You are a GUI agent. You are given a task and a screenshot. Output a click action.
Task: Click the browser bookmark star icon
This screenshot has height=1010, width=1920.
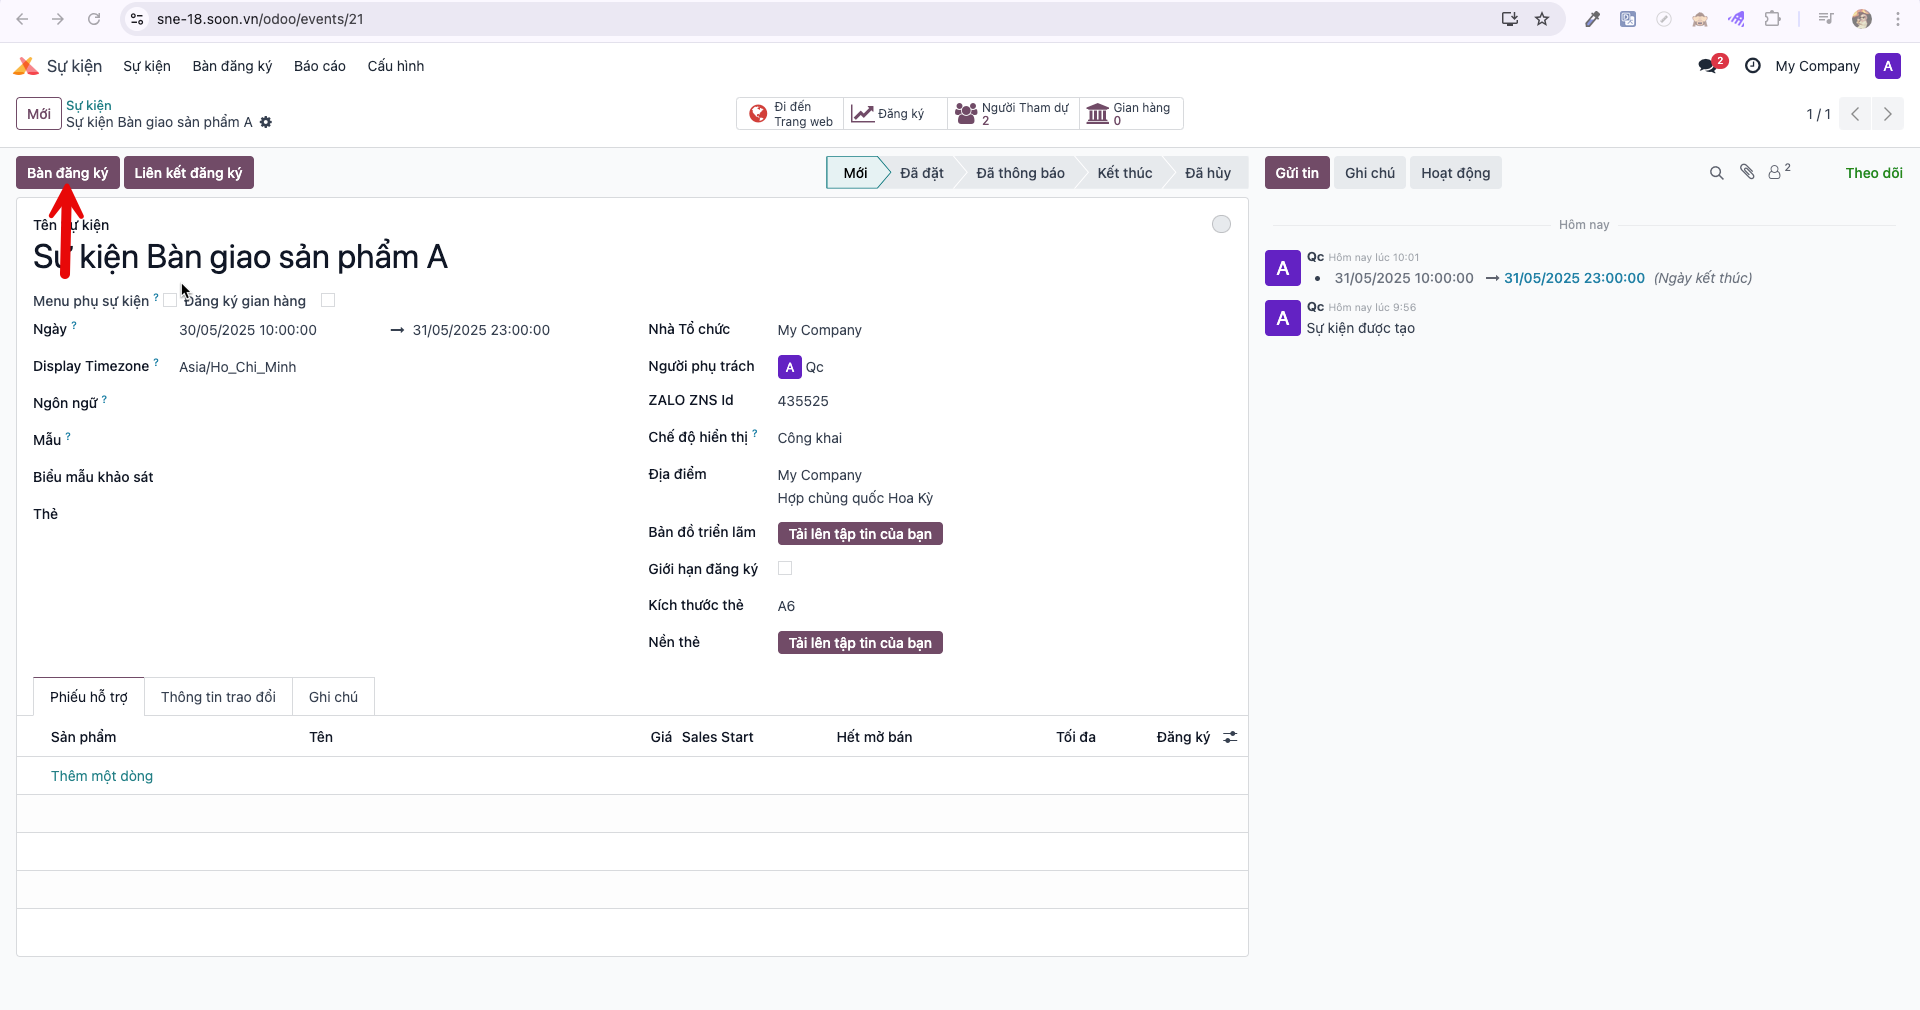pyautogui.click(x=1542, y=19)
